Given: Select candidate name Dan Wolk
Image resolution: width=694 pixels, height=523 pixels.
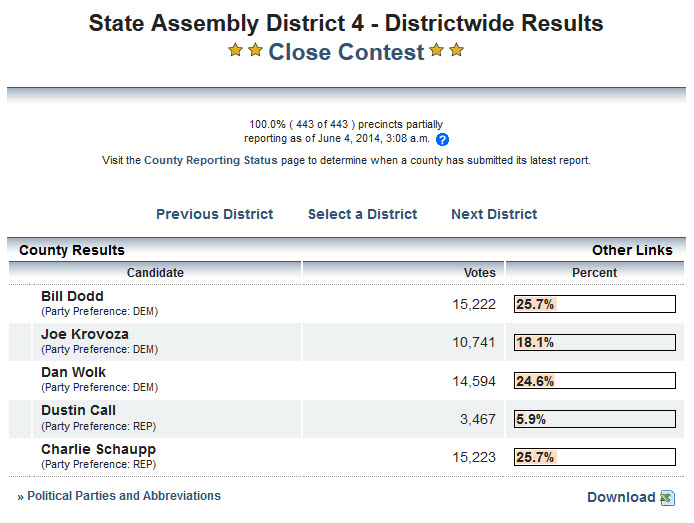Looking at the screenshot, I should (x=73, y=372).
